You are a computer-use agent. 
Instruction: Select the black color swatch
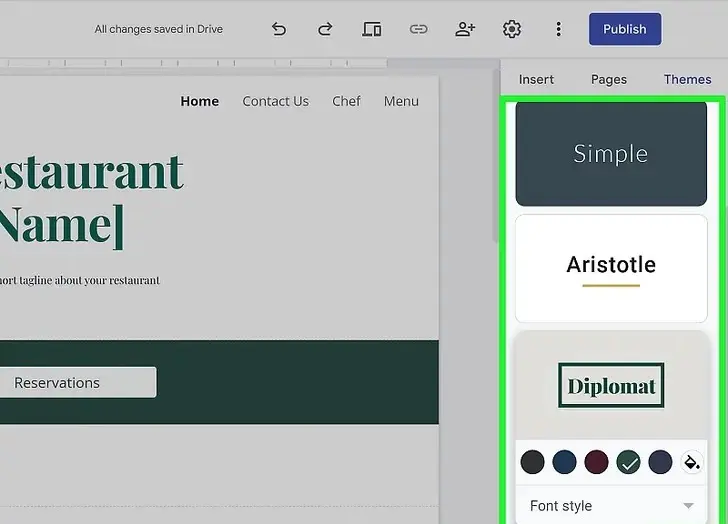tap(533, 462)
